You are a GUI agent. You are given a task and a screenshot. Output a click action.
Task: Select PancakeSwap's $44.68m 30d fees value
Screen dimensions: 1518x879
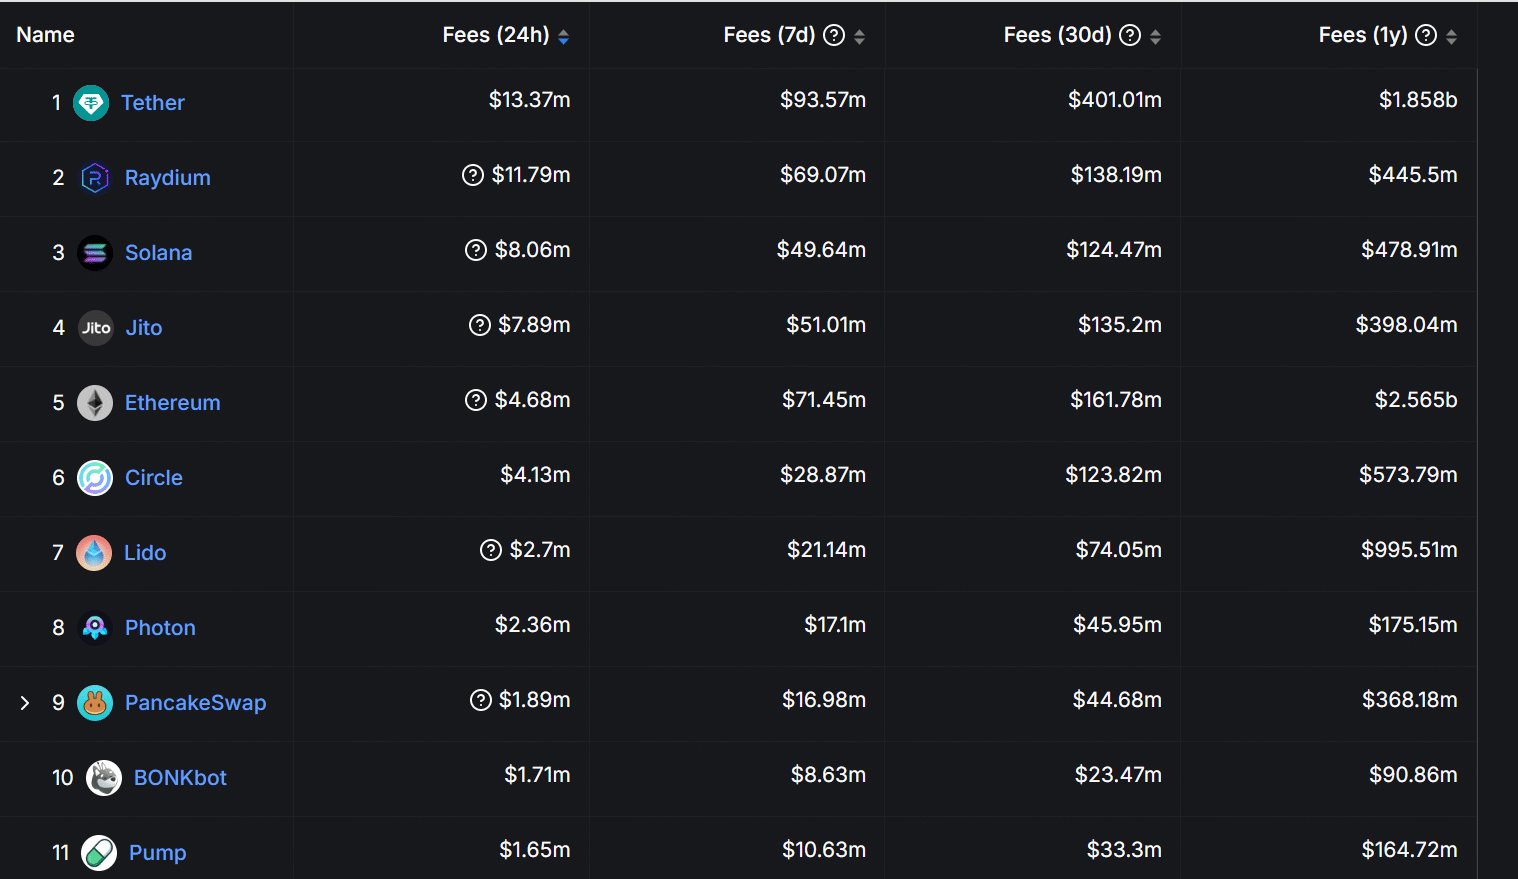coord(1117,700)
